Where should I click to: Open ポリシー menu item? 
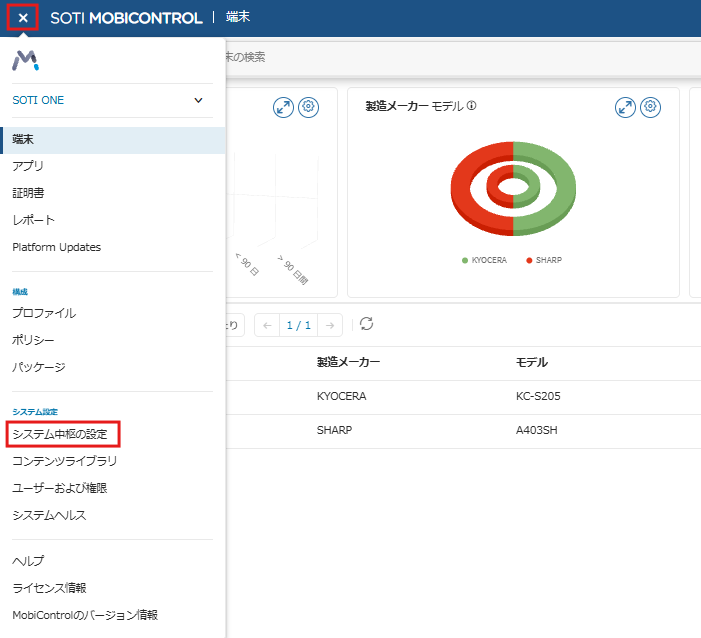pos(33,340)
